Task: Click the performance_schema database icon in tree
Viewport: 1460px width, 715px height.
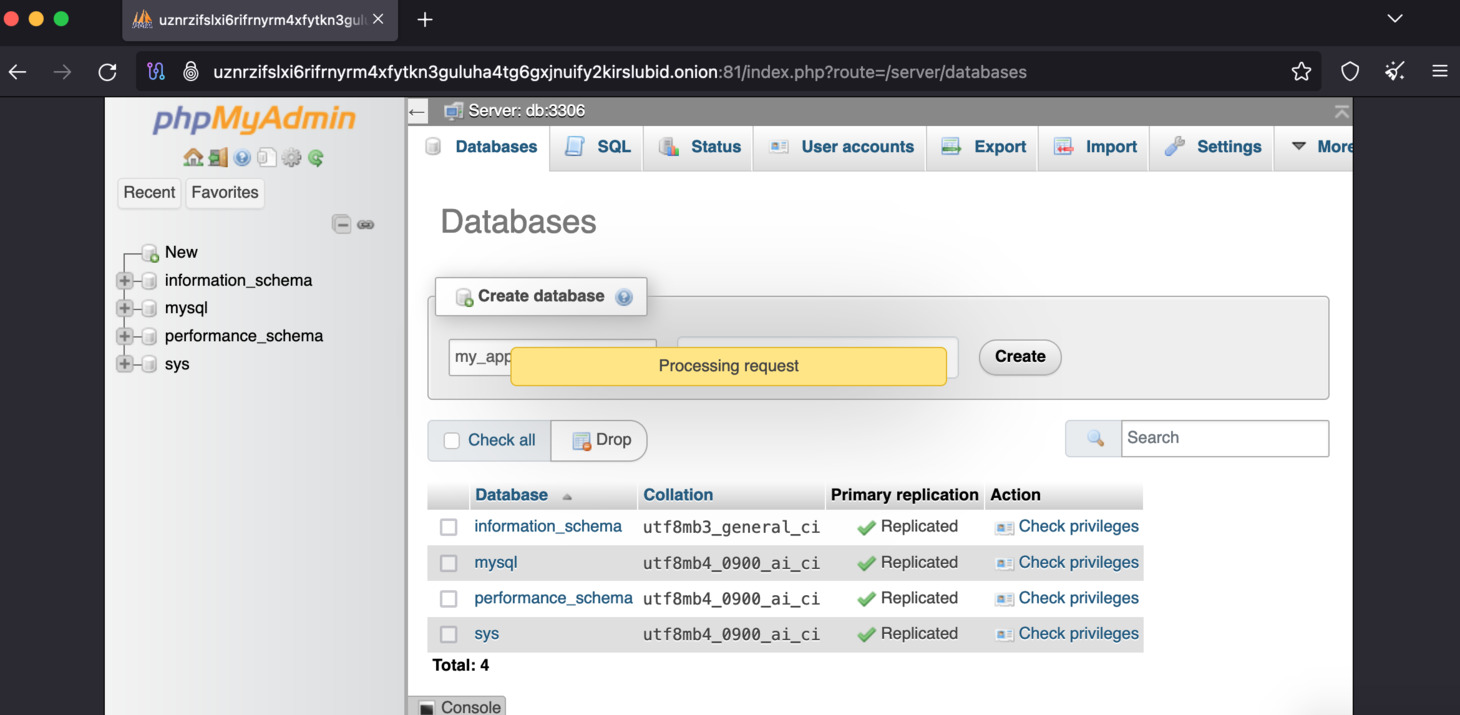Action: point(149,337)
